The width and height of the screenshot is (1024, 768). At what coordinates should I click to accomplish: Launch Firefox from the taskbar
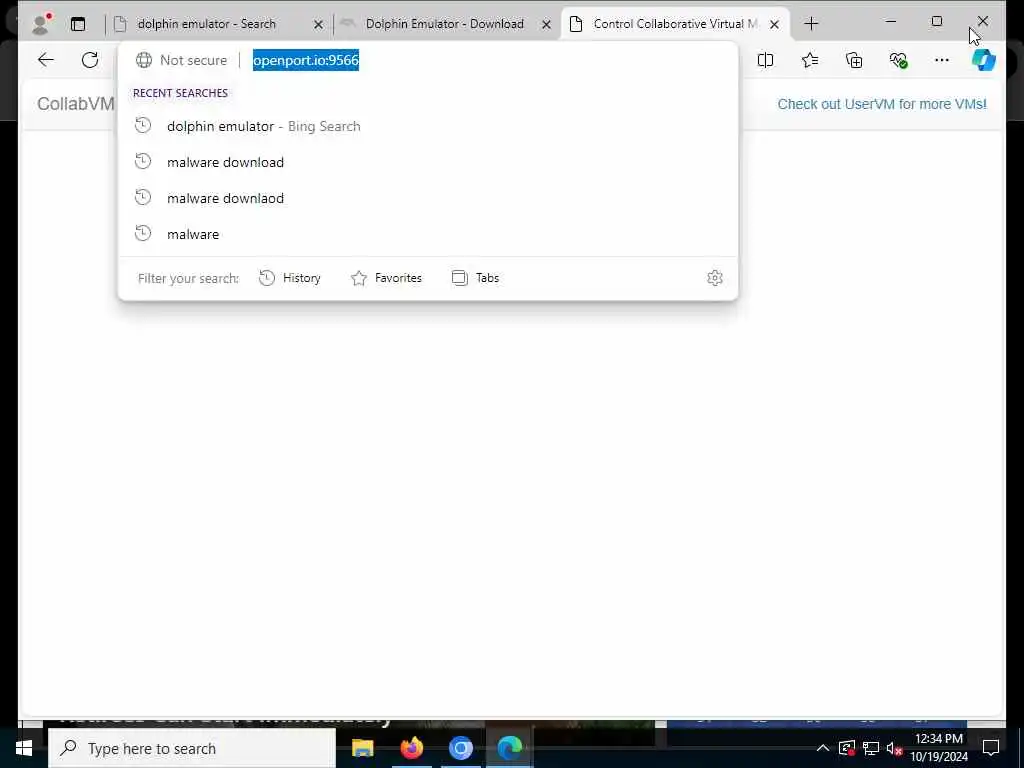(411, 748)
